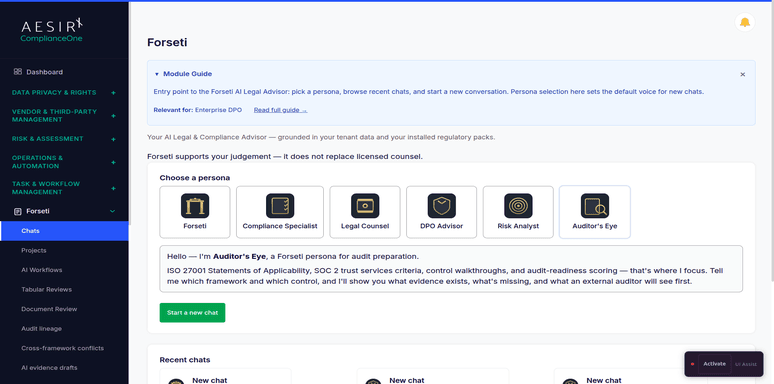
Task: Select the Compliance Specialist checklist icon
Action: (x=280, y=206)
